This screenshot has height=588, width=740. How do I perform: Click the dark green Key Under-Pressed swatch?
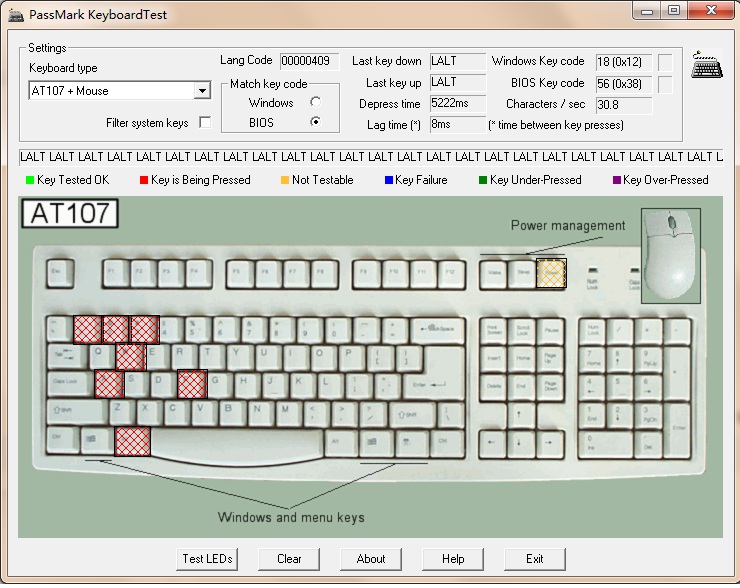(483, 180)
